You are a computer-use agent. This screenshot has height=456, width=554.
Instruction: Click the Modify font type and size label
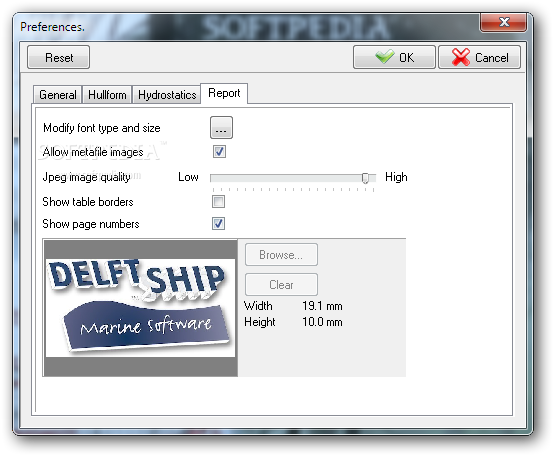click(102, 128)
